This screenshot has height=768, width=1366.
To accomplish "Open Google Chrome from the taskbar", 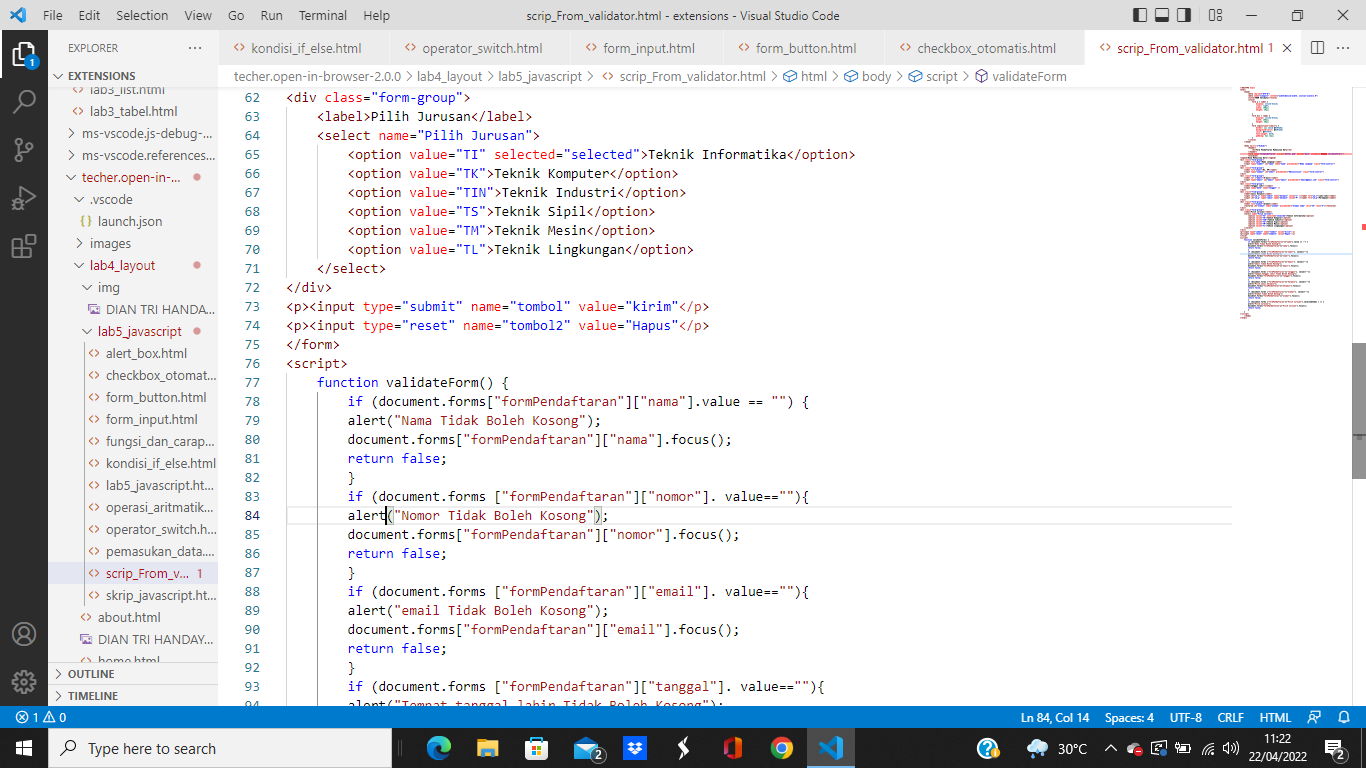I will pyautogui.click(x=782, y=747).
